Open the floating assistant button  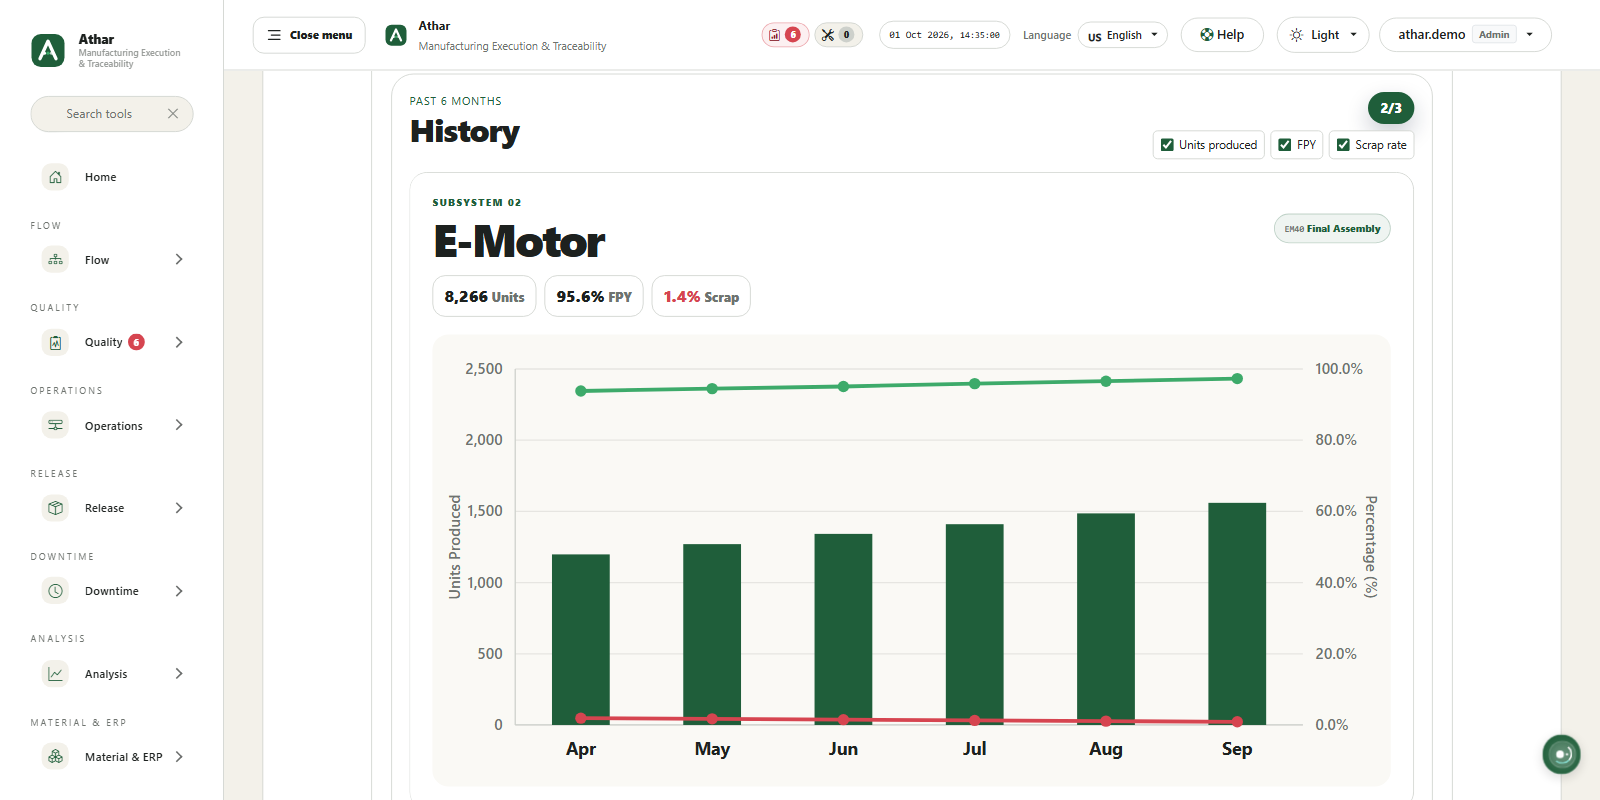pyautogui.click(x=1561, y=754)
